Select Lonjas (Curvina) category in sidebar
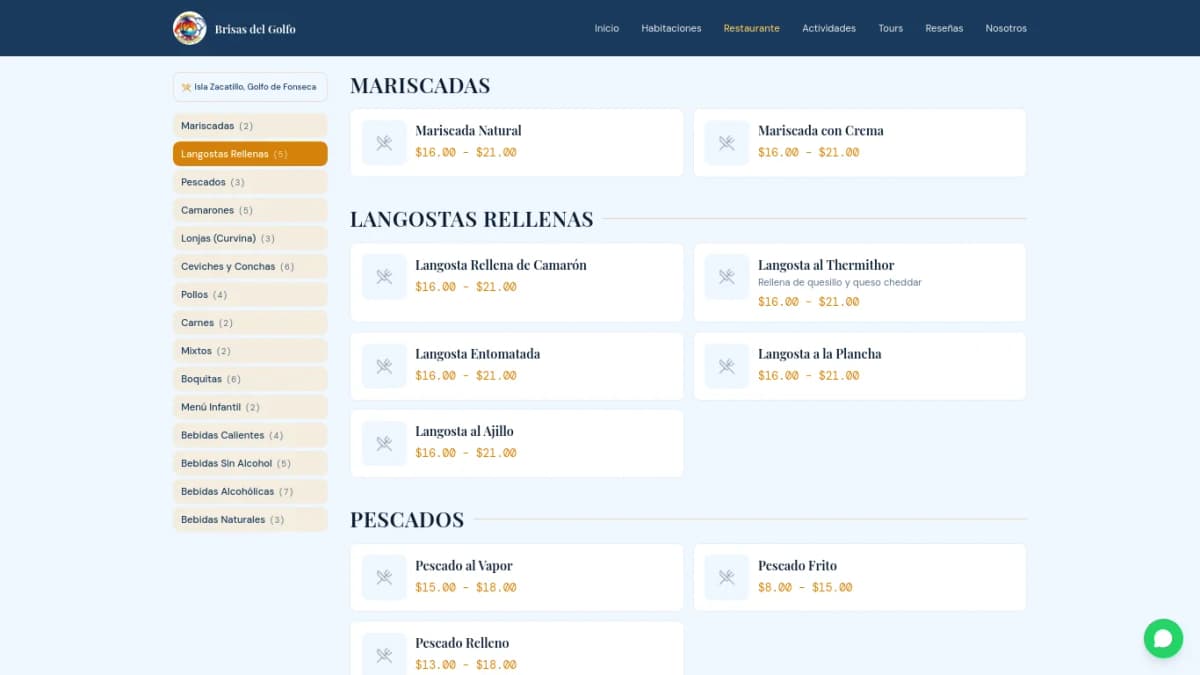Viewport: 1200px width, 675px height. point(250,238)
